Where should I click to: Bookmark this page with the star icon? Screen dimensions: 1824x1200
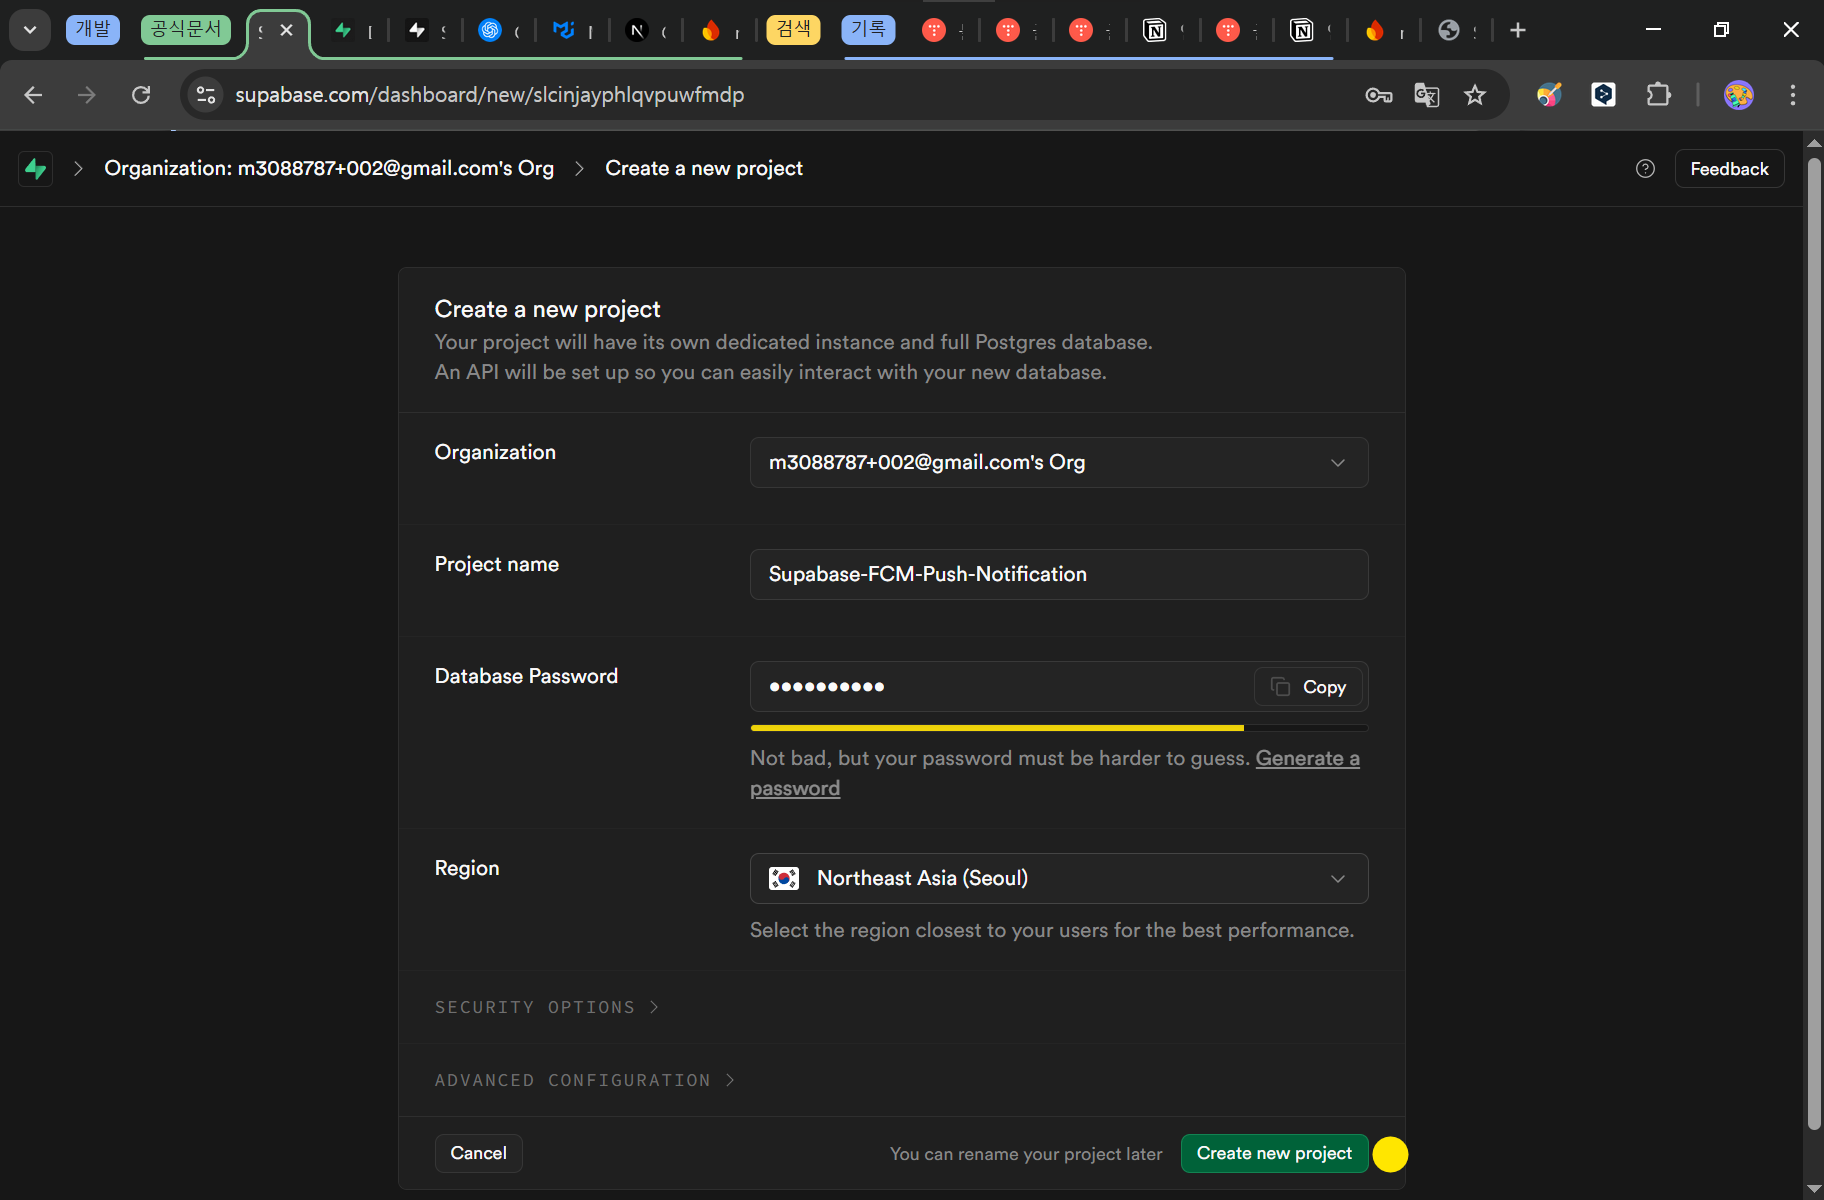pyautogui.click(x=1475, y=95)
